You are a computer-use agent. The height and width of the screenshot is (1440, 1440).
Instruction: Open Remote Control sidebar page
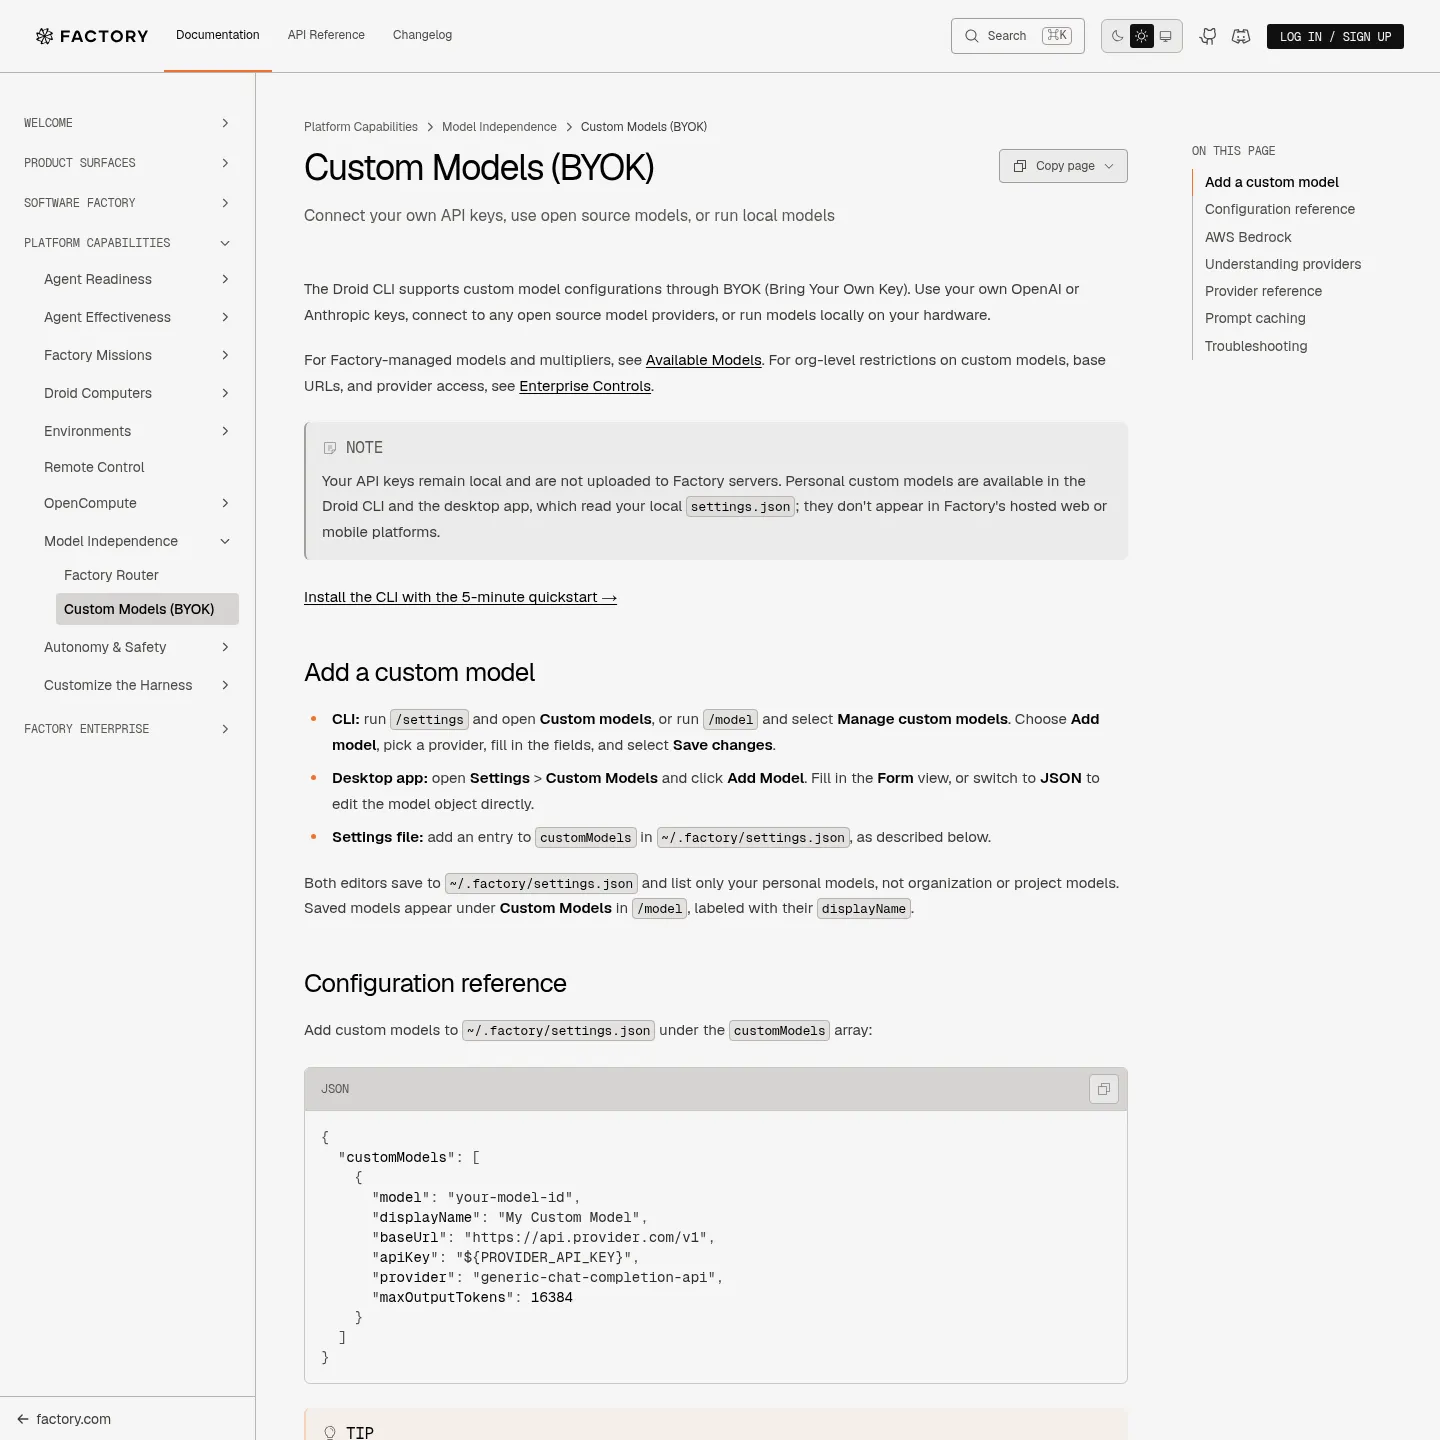click(137, 467)
